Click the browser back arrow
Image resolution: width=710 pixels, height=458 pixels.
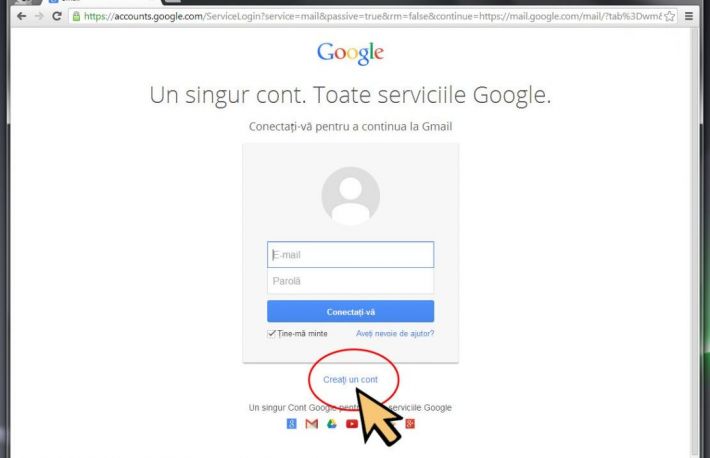(x=21, y=16)
